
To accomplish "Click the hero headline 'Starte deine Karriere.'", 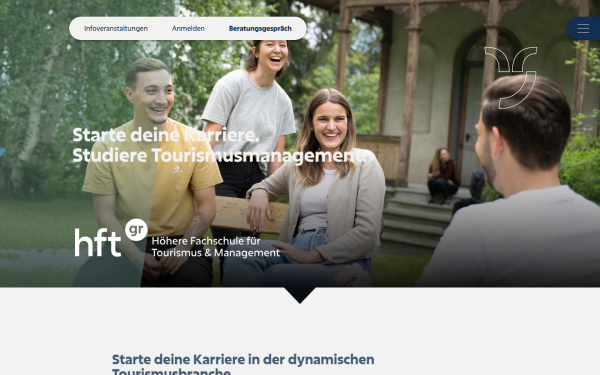I will pos(166,135).
